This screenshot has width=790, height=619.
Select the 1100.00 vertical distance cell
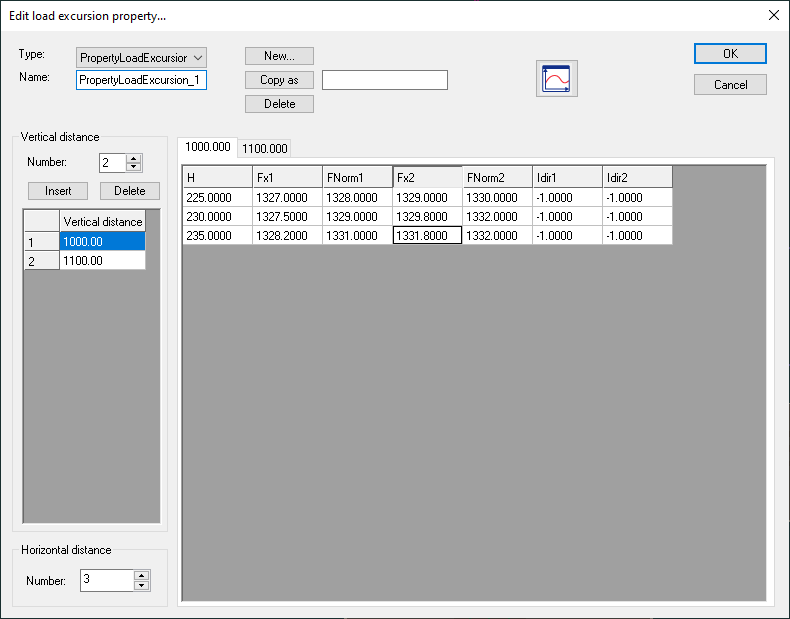(x=102, y=260)
